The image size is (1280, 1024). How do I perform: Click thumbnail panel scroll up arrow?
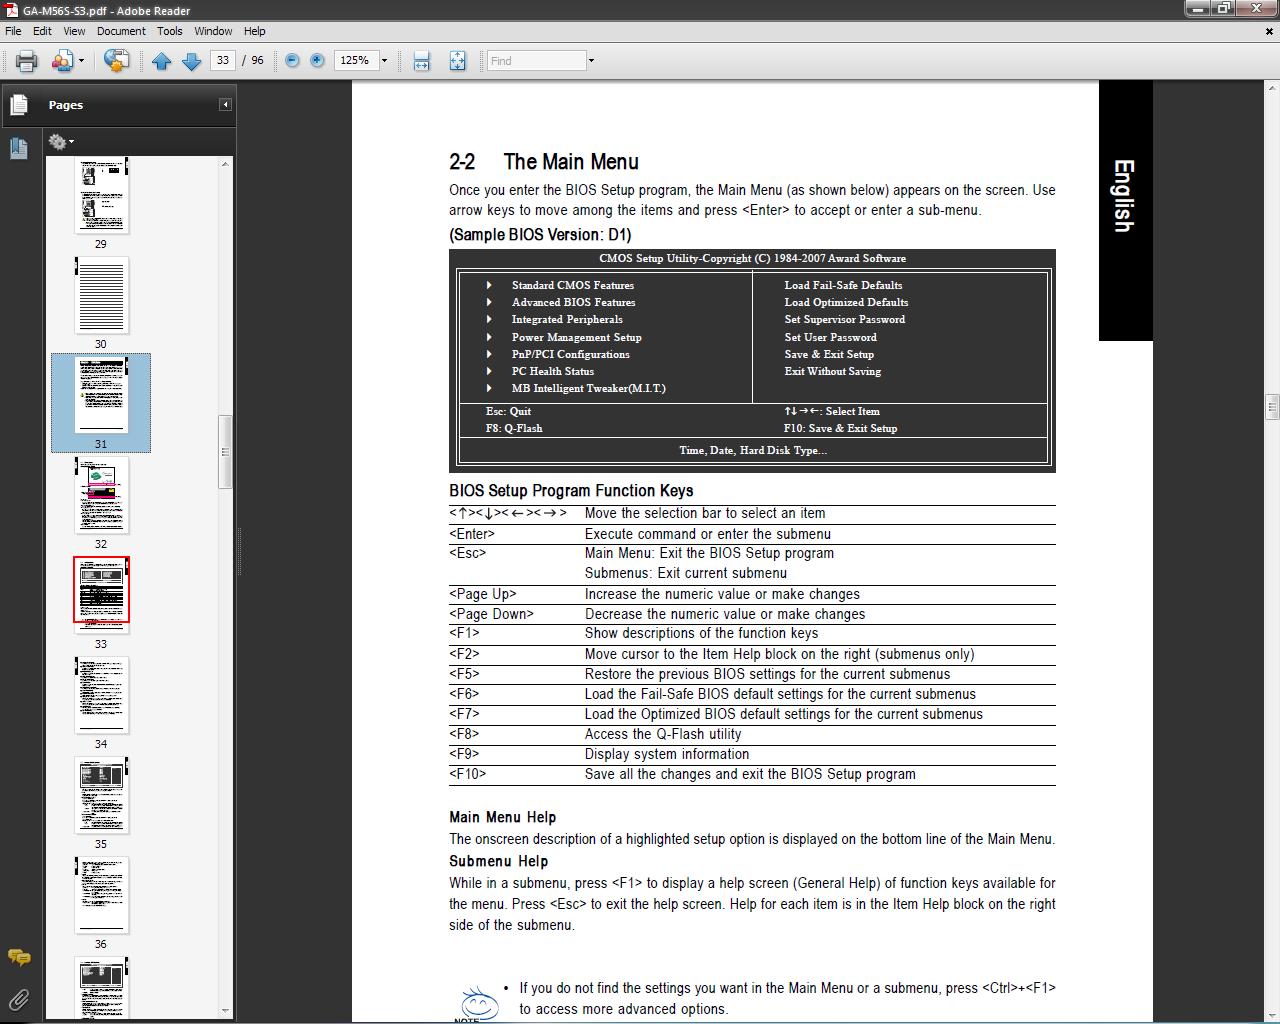click(x=225, y=164)
